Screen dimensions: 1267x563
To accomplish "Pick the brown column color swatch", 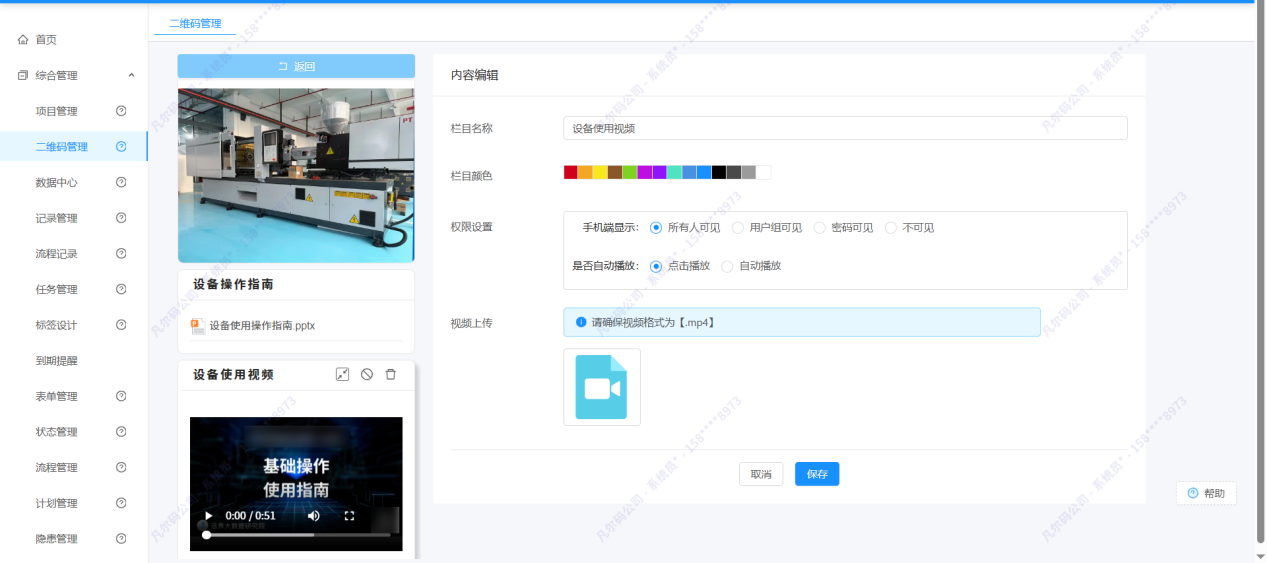I will 615,173.
